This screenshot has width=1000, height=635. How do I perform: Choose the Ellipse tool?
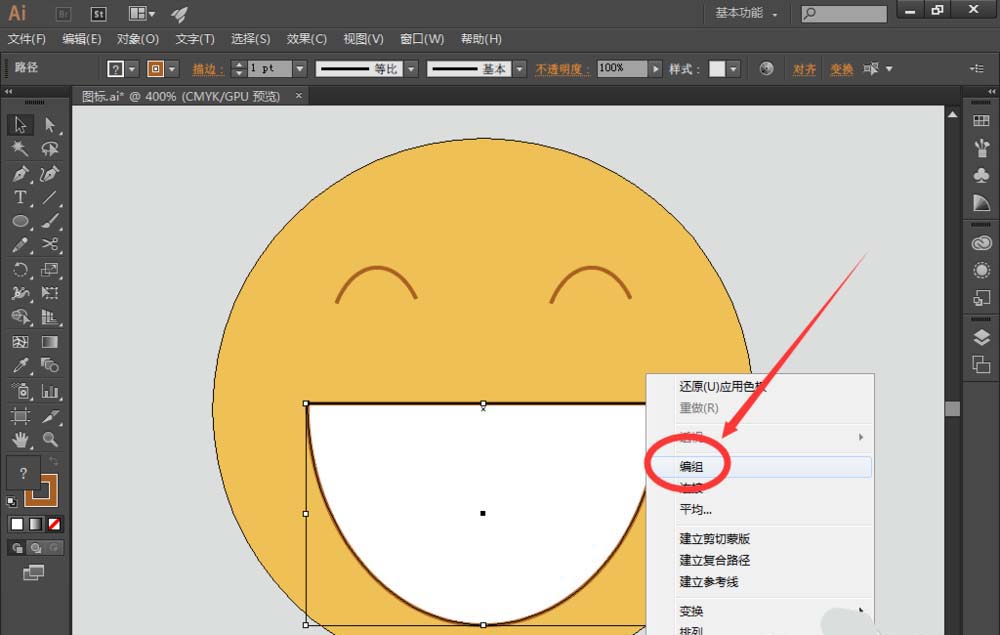pyautogui.click(x=20, y=221)
